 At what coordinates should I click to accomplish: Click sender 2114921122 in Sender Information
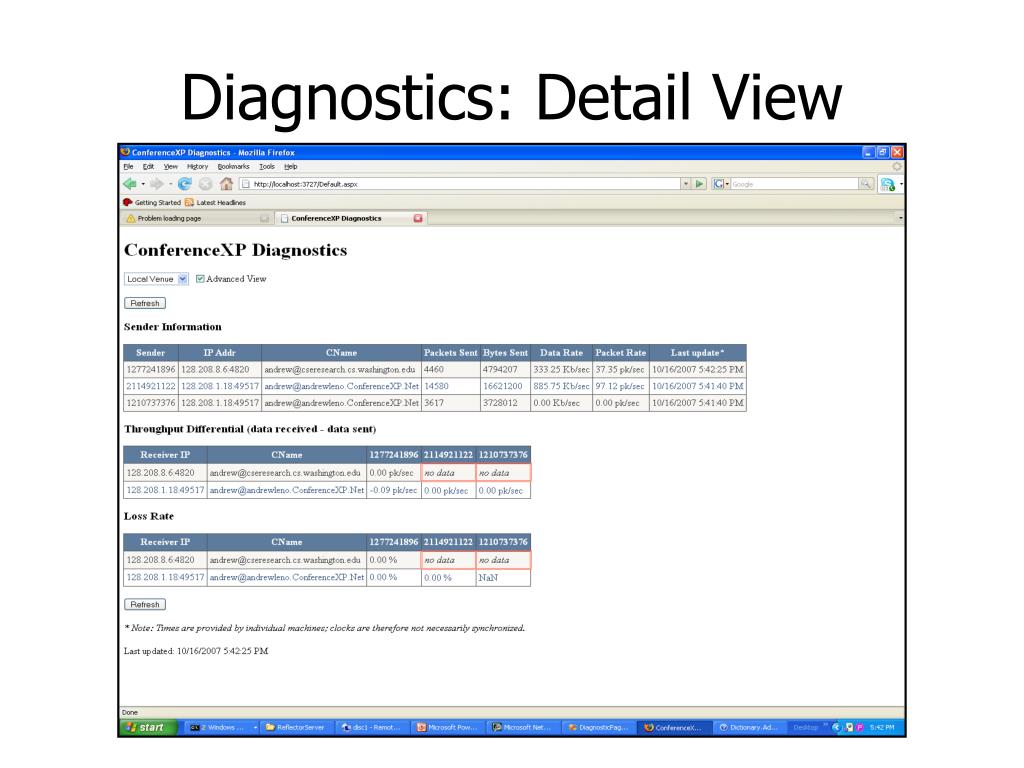point(151,386)
